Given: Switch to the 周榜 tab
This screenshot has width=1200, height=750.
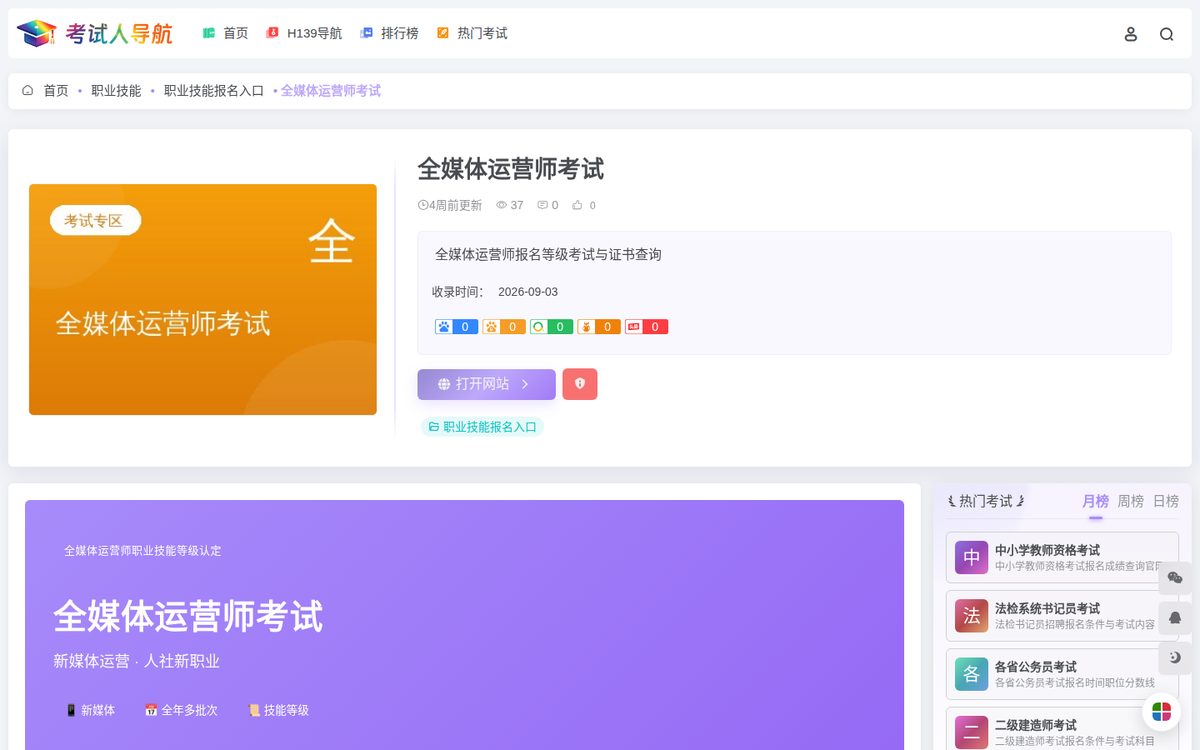Looking at the screenshot, I should pyautogui.click(x=1131, y=501).
